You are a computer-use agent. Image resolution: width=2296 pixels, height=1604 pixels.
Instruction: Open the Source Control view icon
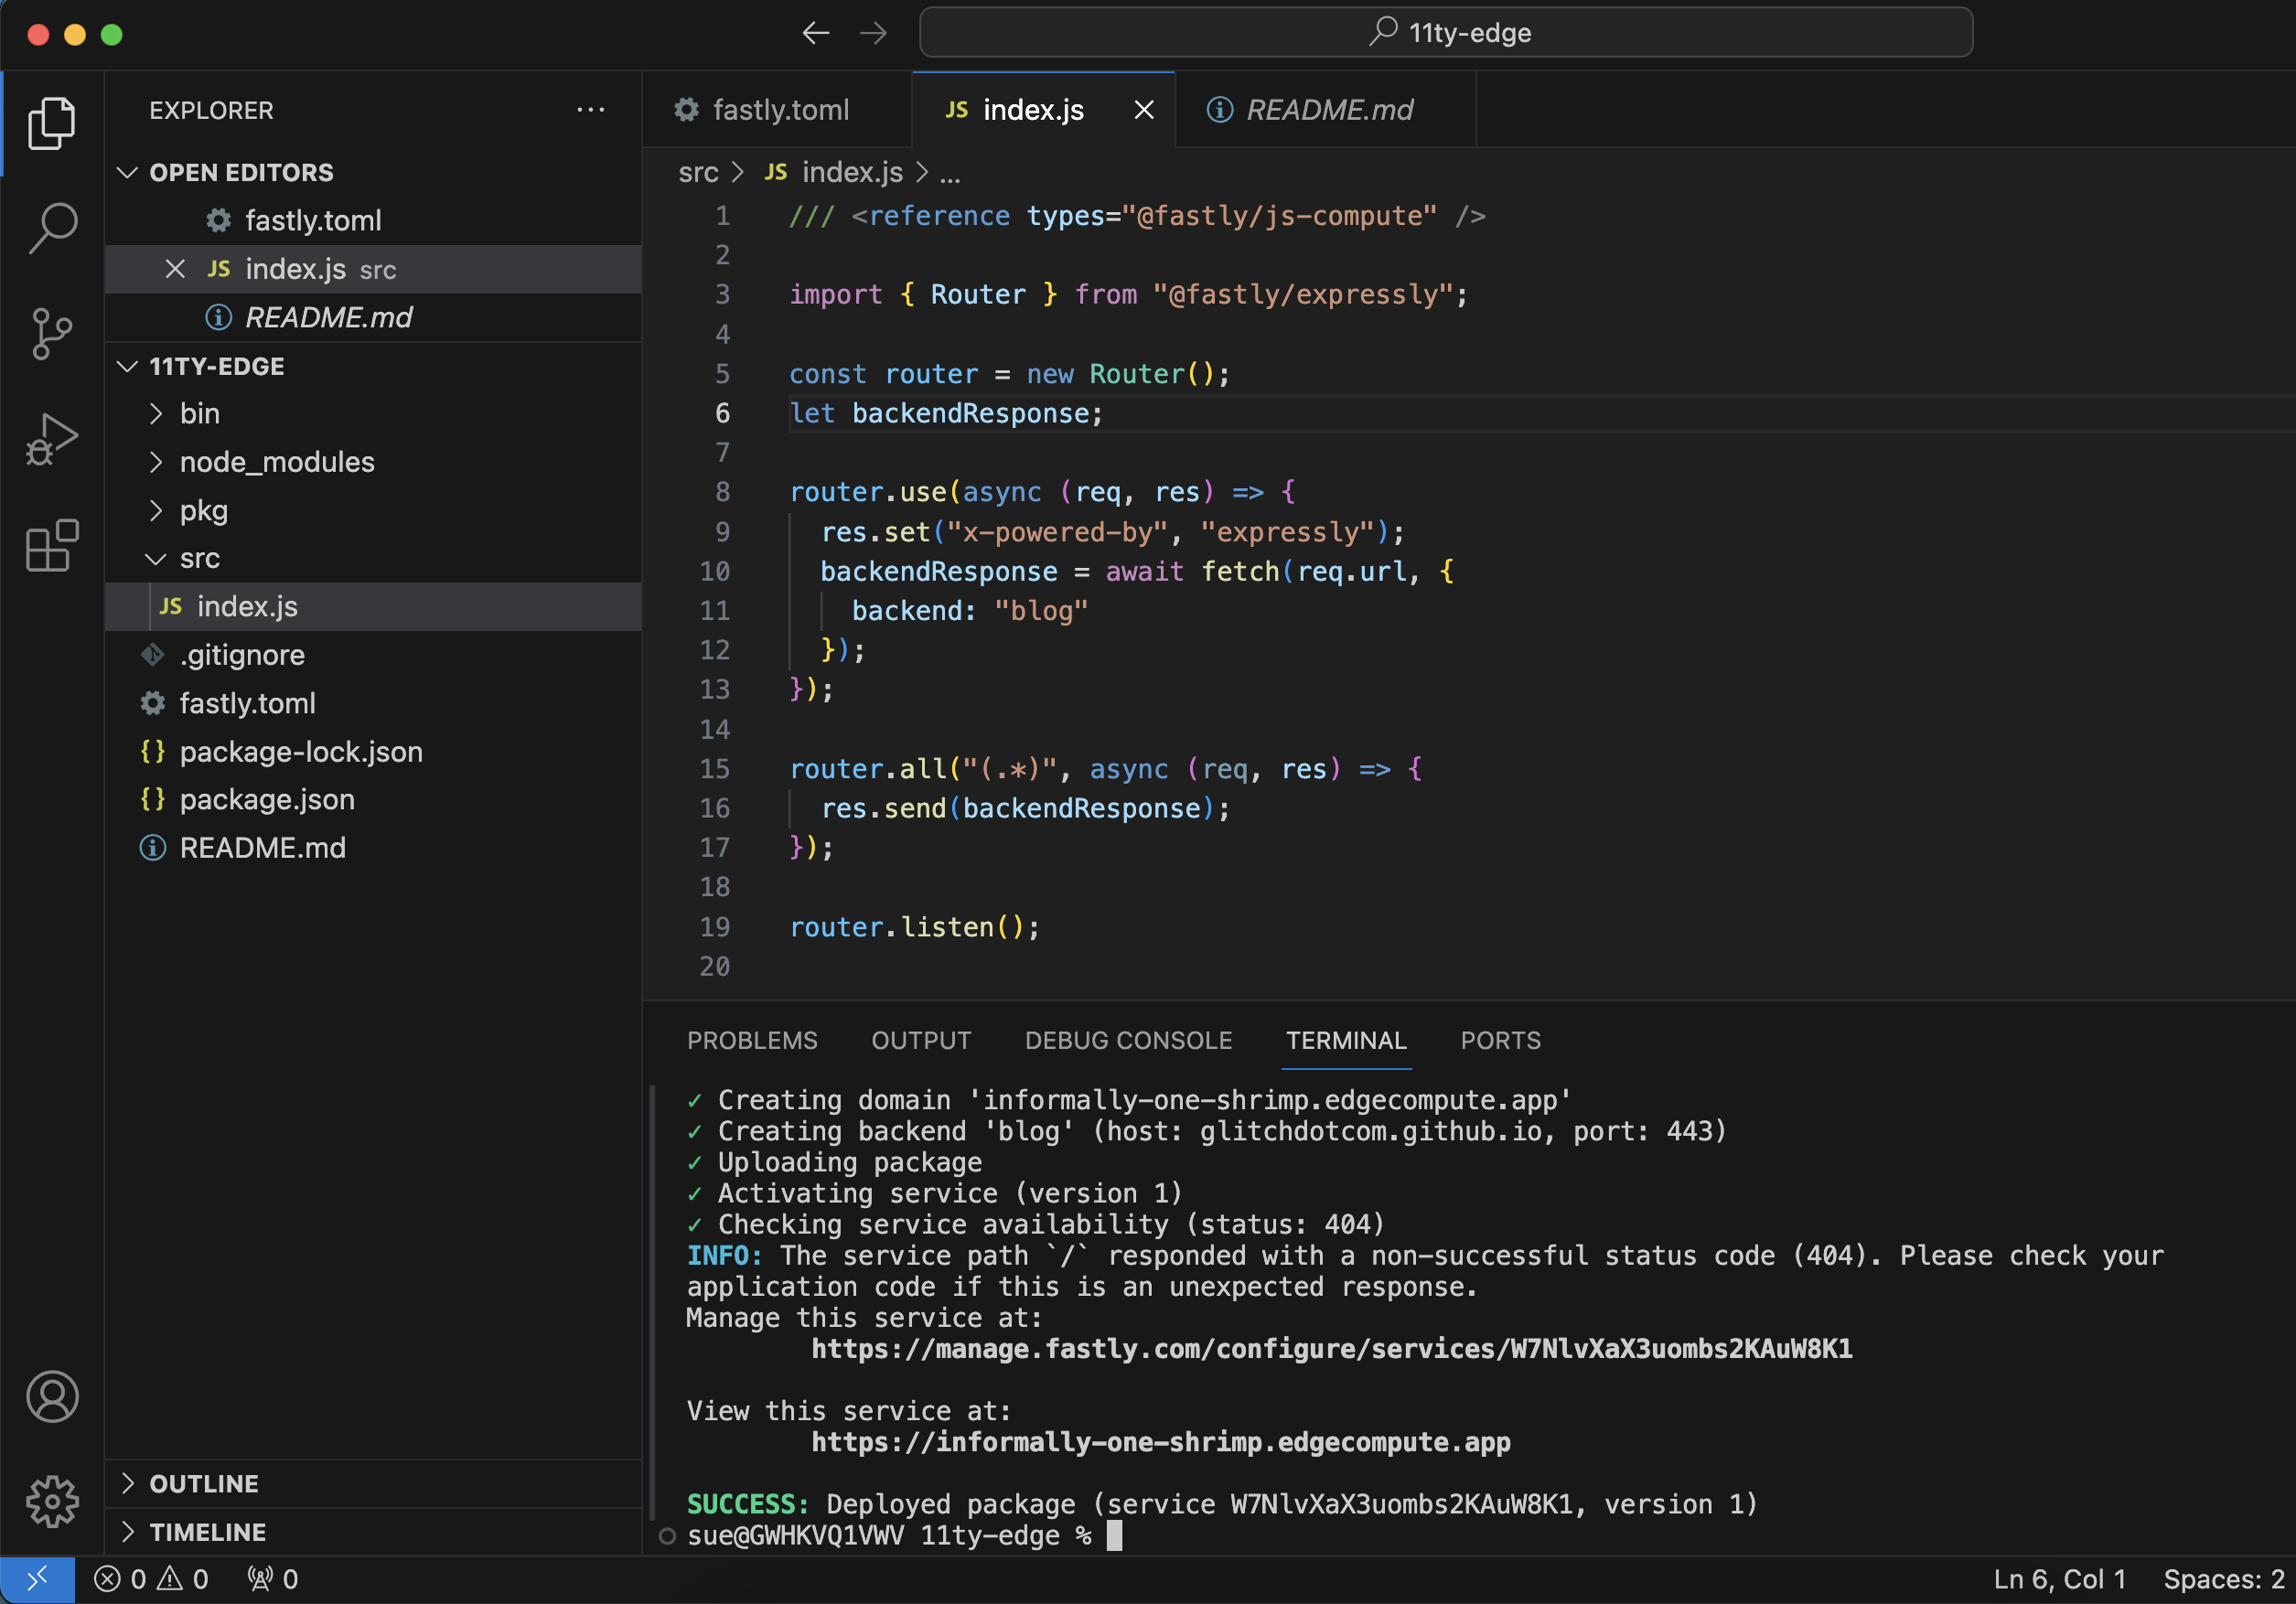tap(52, 333)
